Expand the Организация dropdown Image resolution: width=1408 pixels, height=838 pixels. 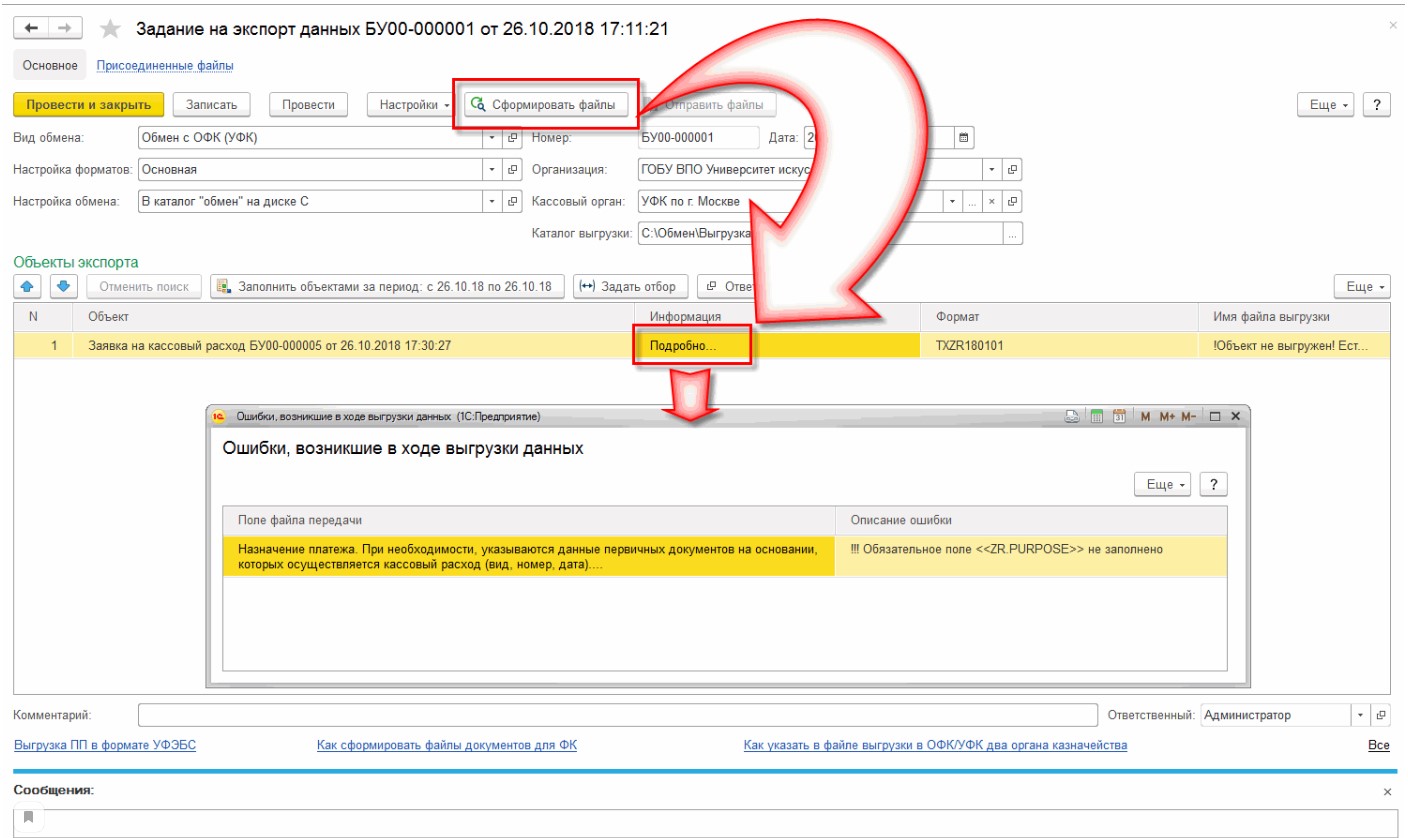pyautogui.click(x=992, y=170)
